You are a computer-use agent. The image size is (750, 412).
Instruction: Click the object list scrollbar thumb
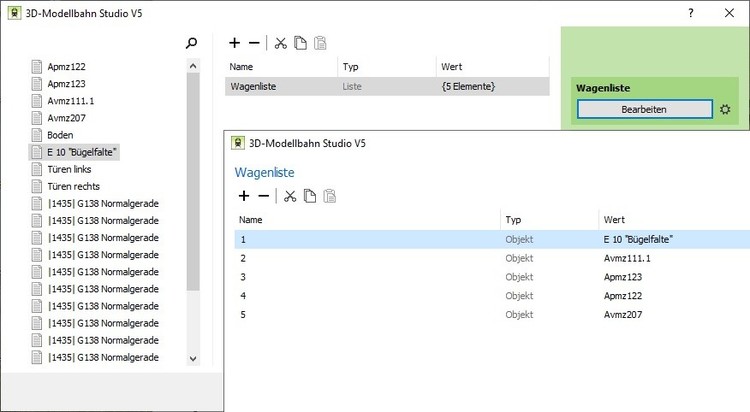point(193,181)
